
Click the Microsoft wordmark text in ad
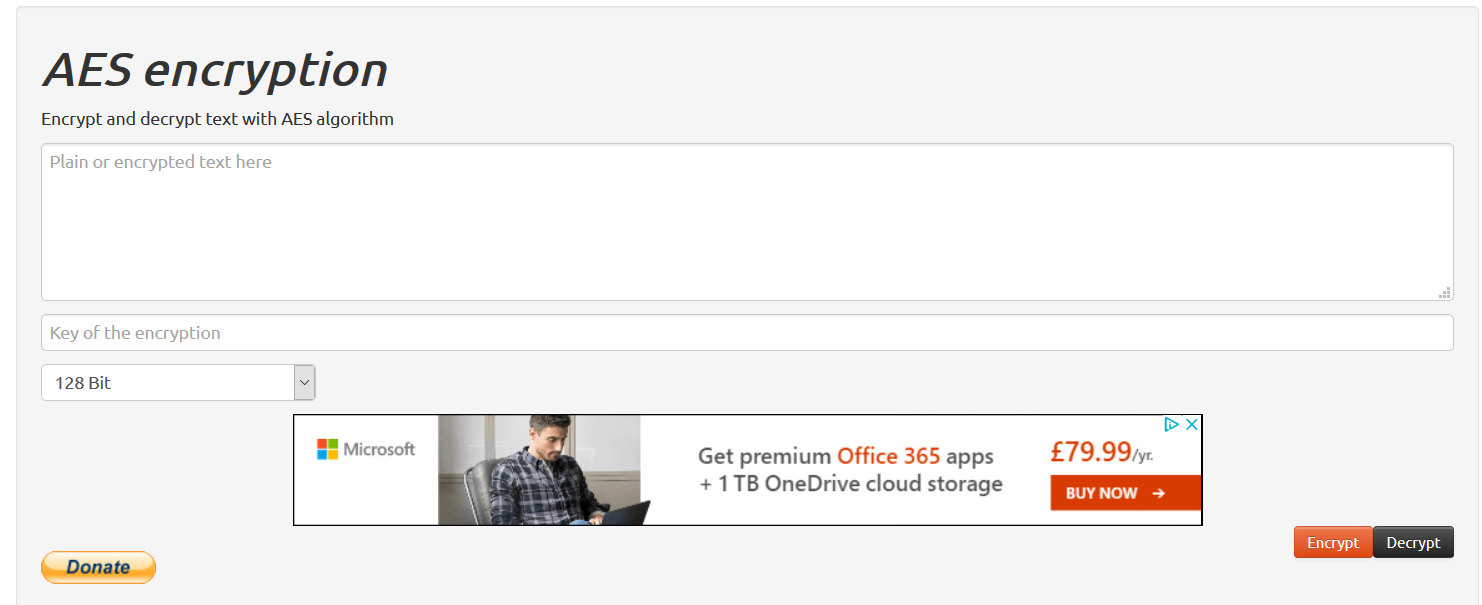[379, 449]
